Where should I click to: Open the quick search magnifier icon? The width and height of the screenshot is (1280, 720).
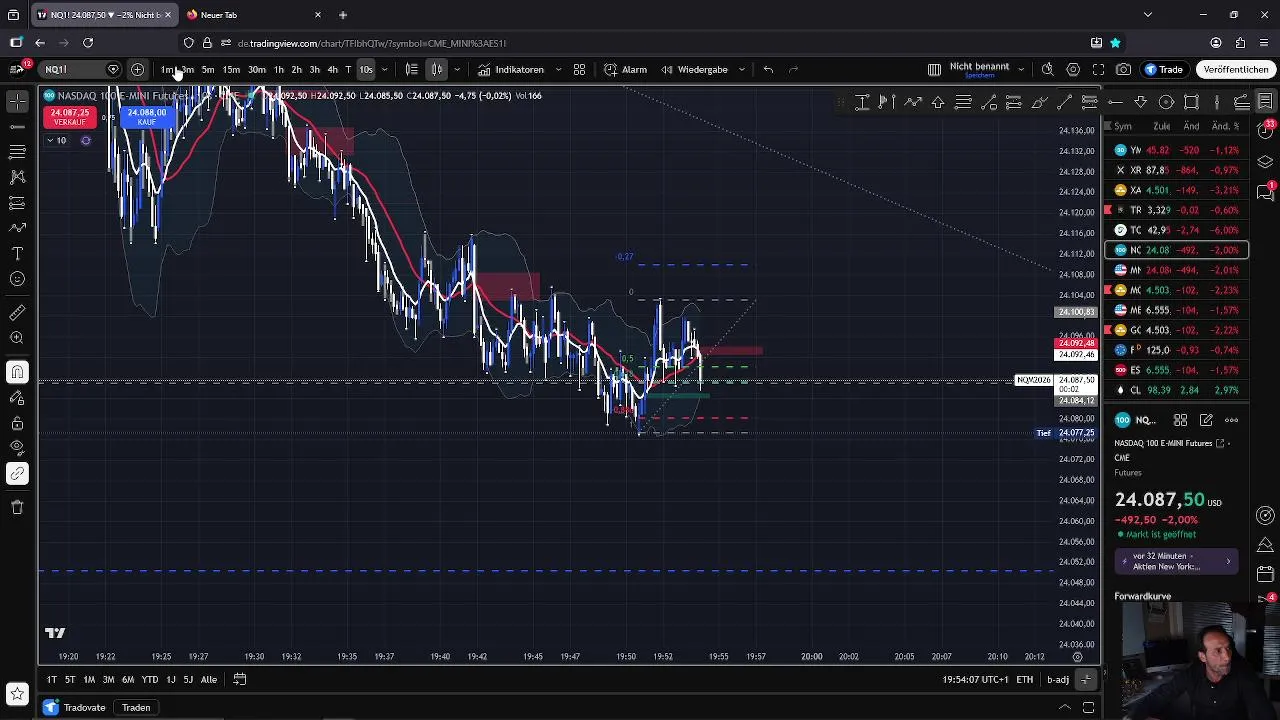point(1047,69)
